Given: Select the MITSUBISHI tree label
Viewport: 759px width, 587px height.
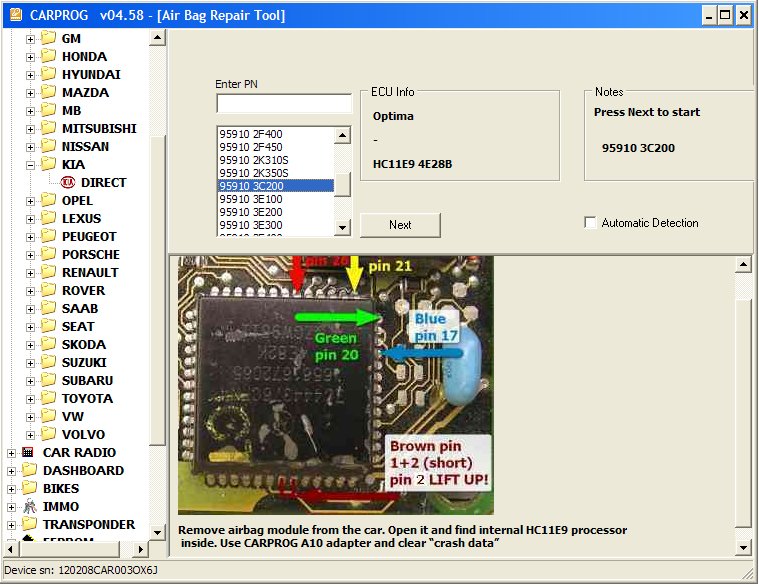Looking at the screenshot, I should (x=99, y=128).
